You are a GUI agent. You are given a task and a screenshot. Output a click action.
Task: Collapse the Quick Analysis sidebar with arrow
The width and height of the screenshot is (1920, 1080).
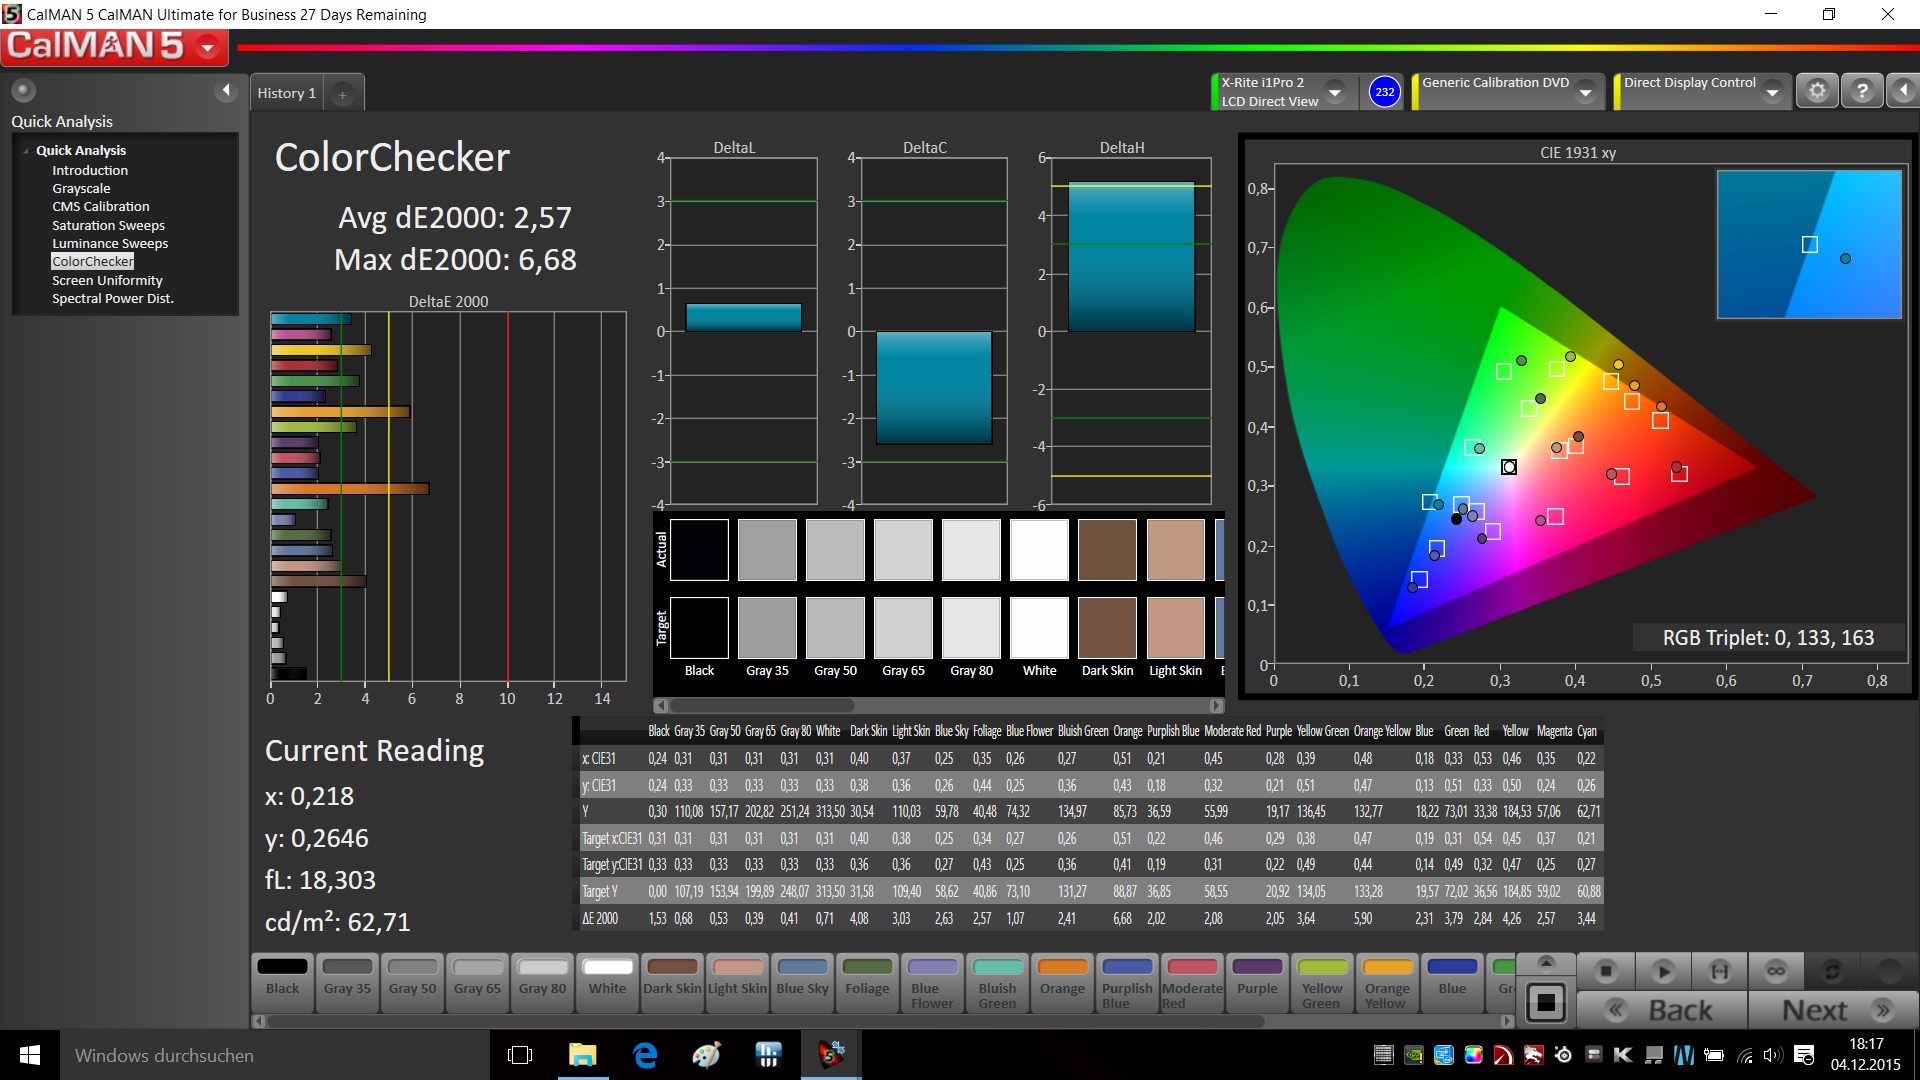pyautogui.click(x=226, y=91)
